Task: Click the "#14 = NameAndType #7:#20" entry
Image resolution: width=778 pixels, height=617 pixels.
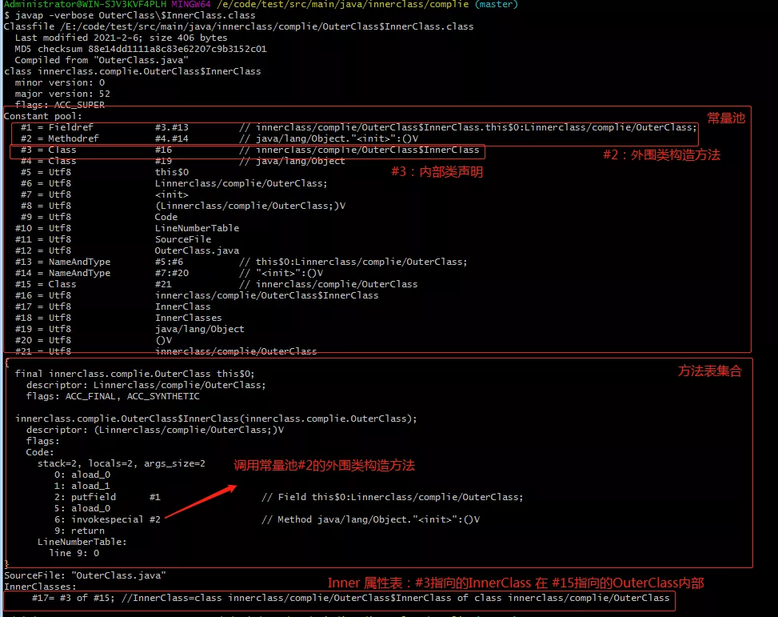Action: (169, 273)
